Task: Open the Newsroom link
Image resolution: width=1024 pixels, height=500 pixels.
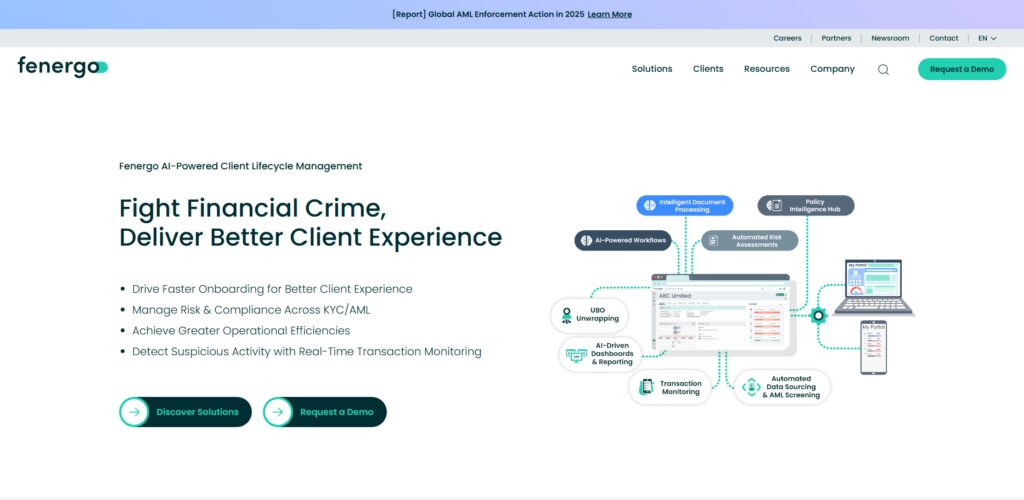Action: click(890, 39)
